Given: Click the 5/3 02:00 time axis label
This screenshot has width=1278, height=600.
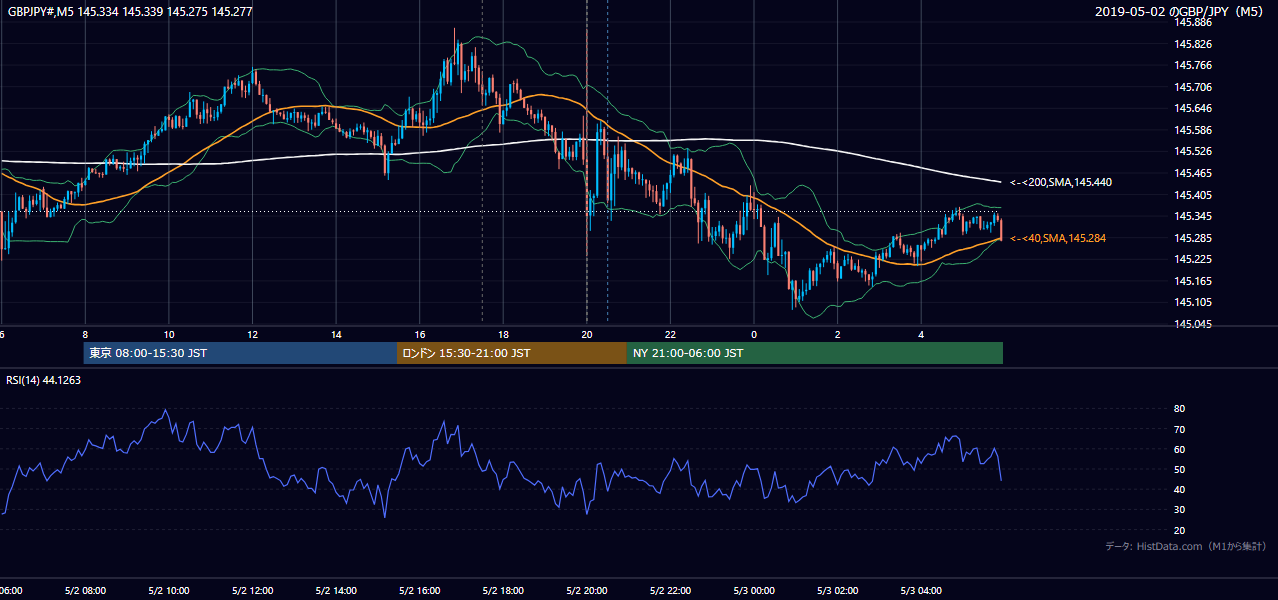Looking at the screenshot, I should click(837, 591).
